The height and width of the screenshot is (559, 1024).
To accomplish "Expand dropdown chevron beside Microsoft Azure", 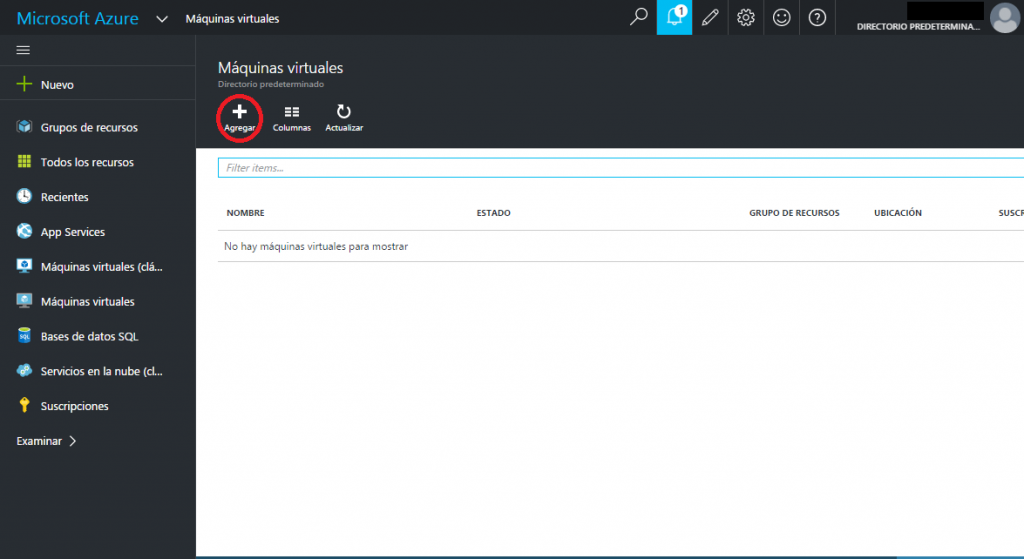I will tap(160, 19).
